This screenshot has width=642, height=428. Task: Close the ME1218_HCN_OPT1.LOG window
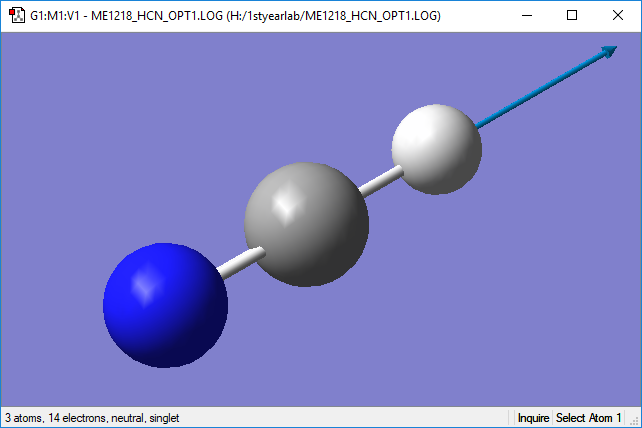point(618,16)
